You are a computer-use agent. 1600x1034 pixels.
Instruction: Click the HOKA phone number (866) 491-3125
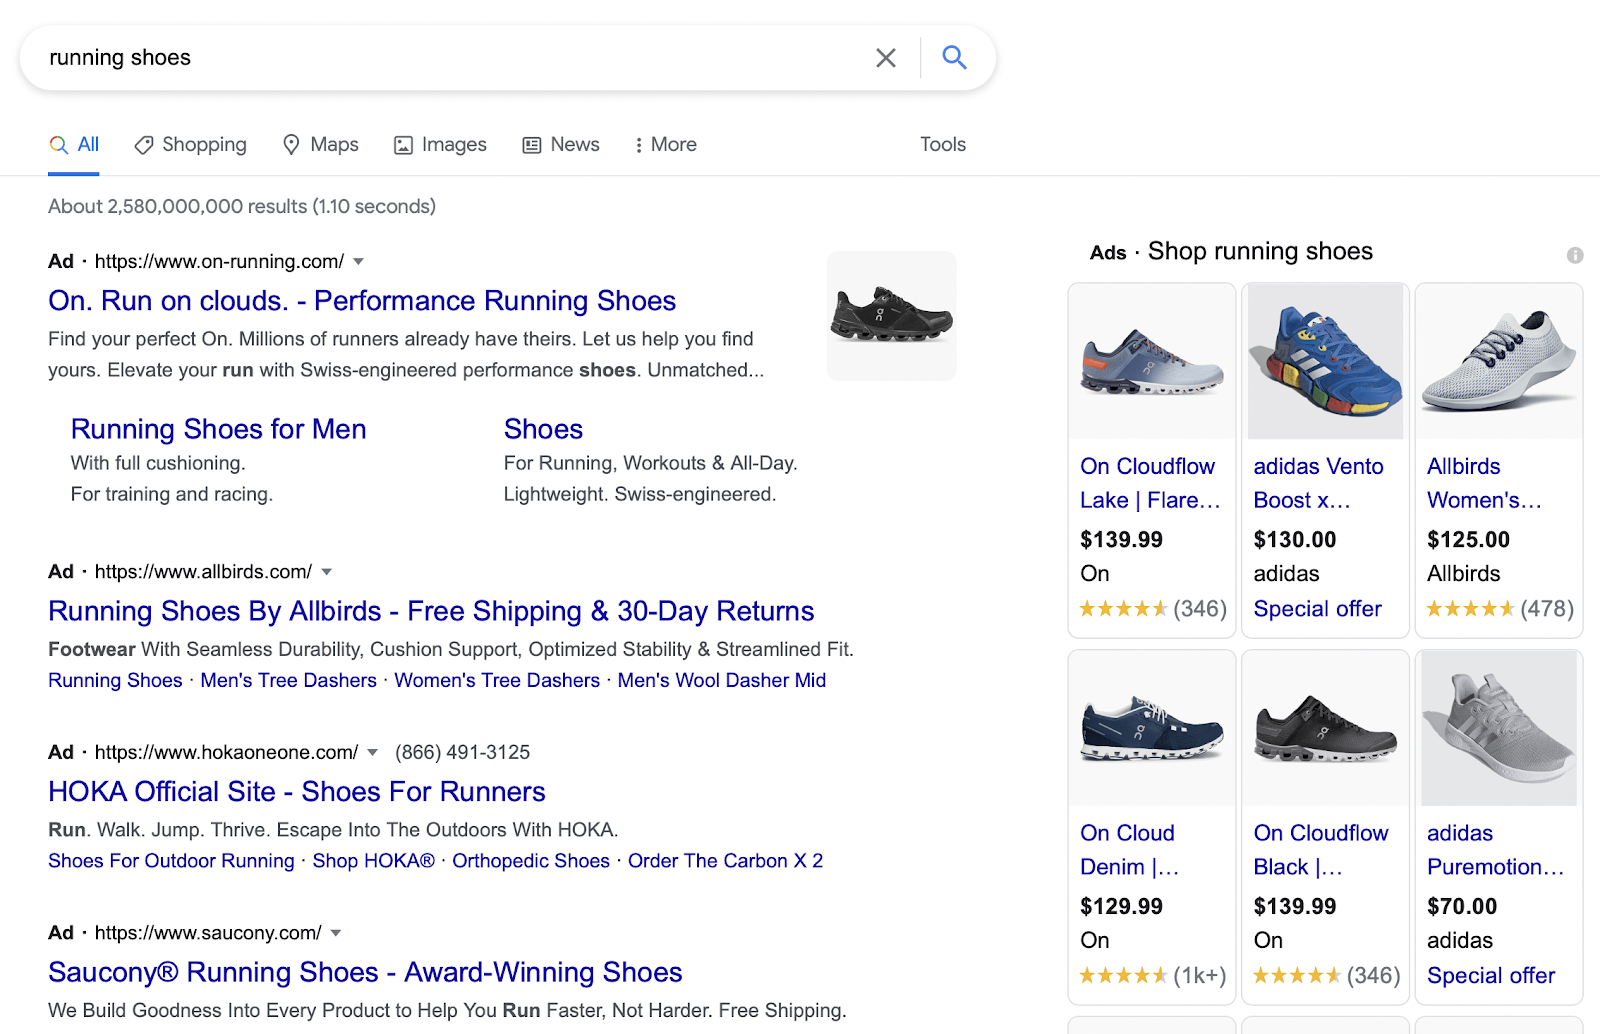[x=463, y=752]
